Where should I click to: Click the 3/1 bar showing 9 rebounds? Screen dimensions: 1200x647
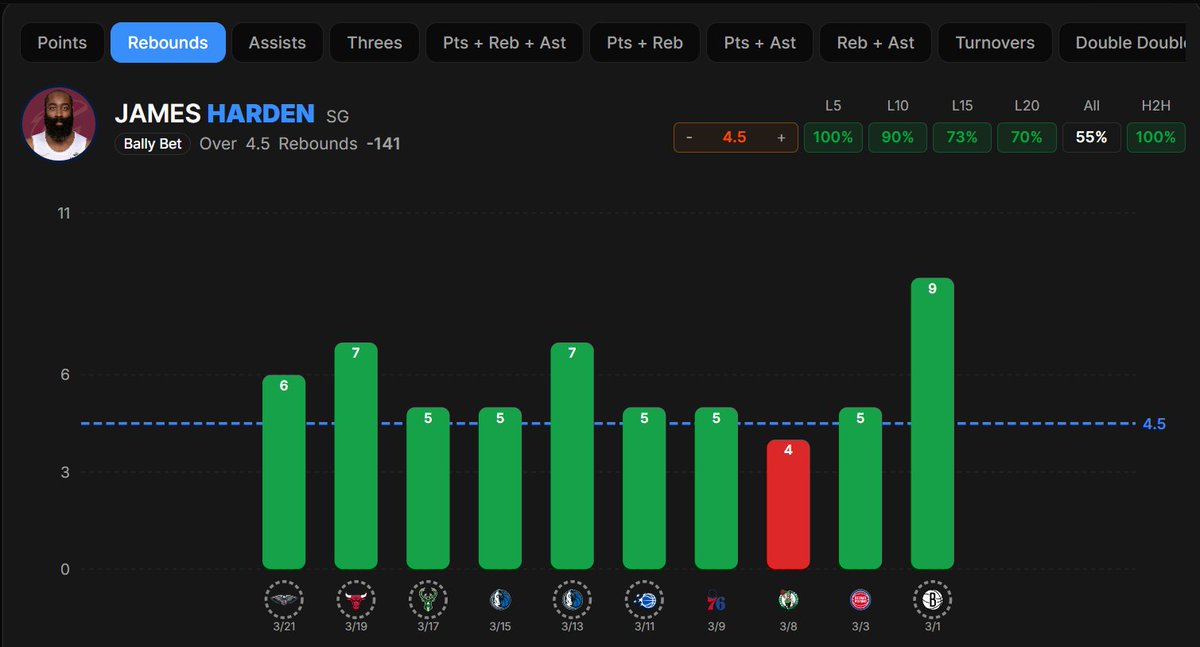pos(932,424)
